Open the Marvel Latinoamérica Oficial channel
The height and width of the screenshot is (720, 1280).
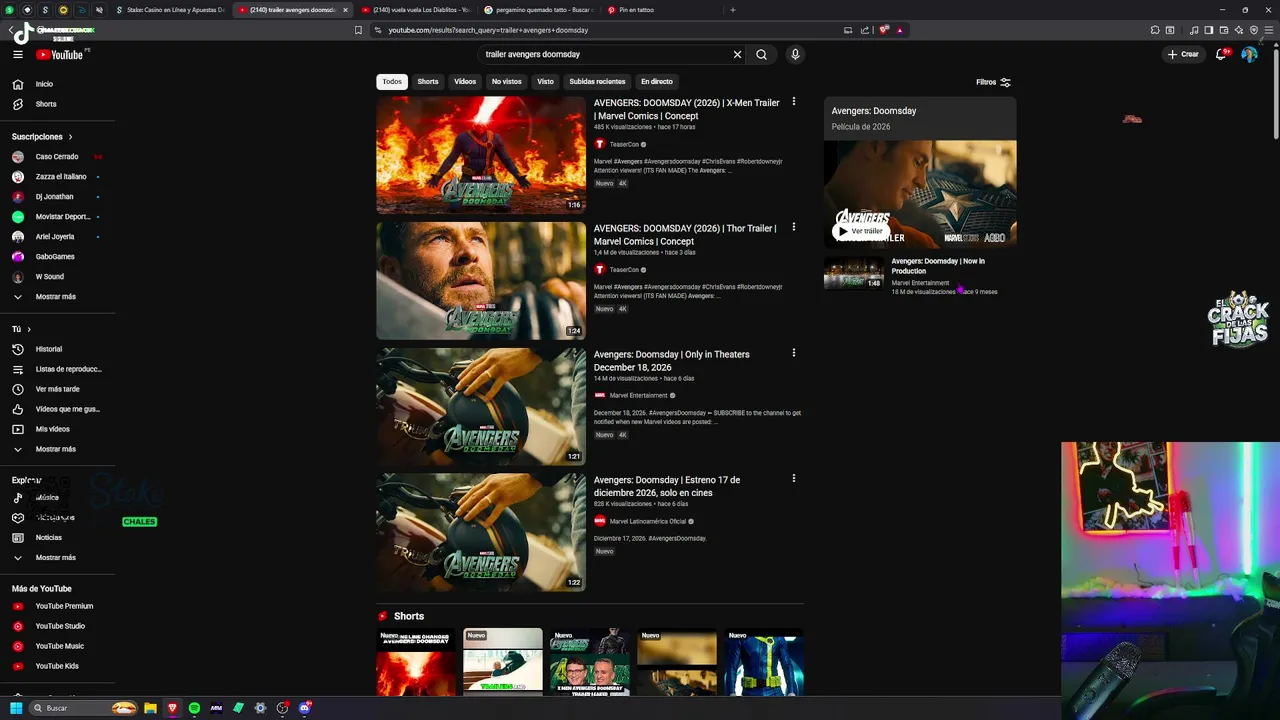pyautogui.click(x=648, y=521)
